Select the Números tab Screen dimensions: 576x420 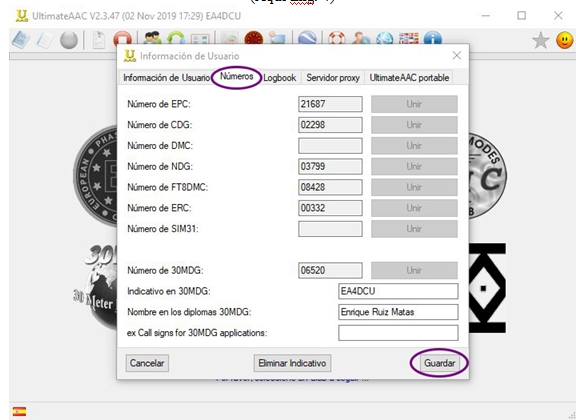click(x=237, y=76)
